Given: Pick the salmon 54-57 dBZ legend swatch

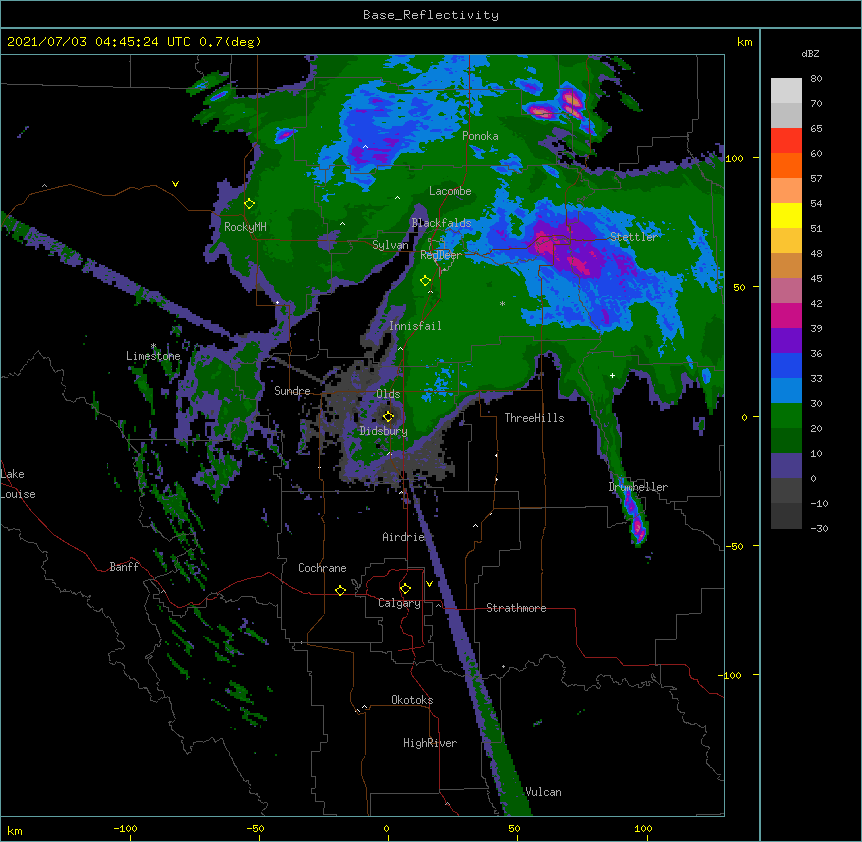Looking at the screenshot, I should coord(786,191).
